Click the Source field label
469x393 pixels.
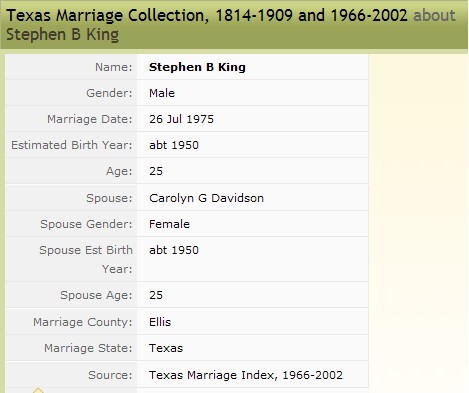110,375
